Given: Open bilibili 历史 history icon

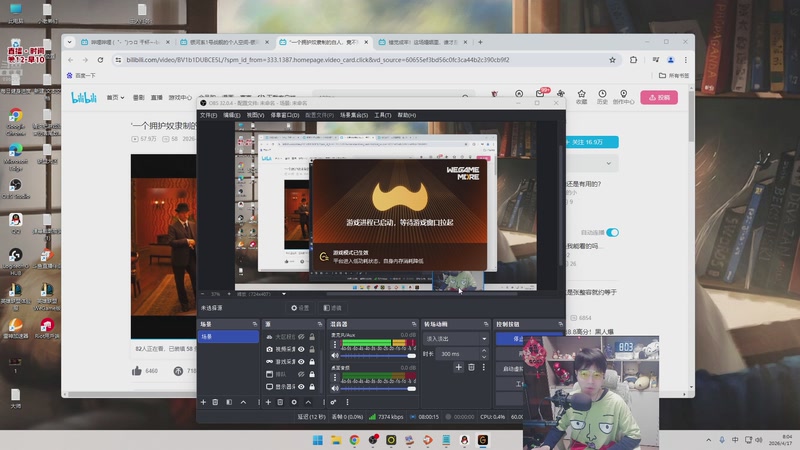Looking at the screenshot, I should 602,97.
